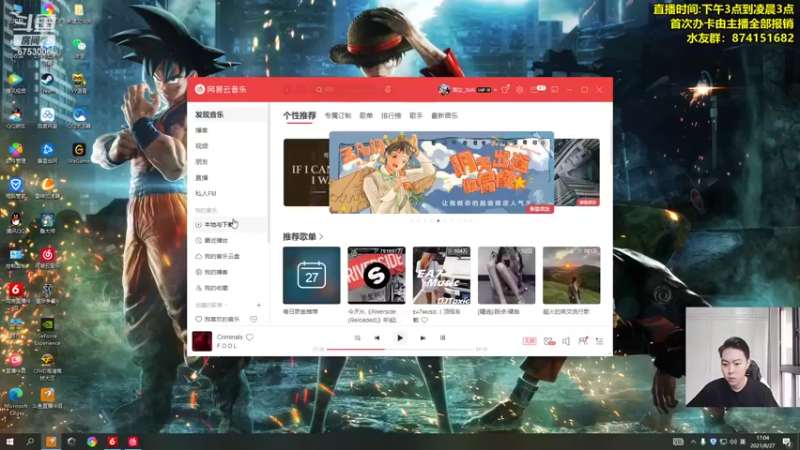Switch to the 专属定制 tab

[338, 116]
